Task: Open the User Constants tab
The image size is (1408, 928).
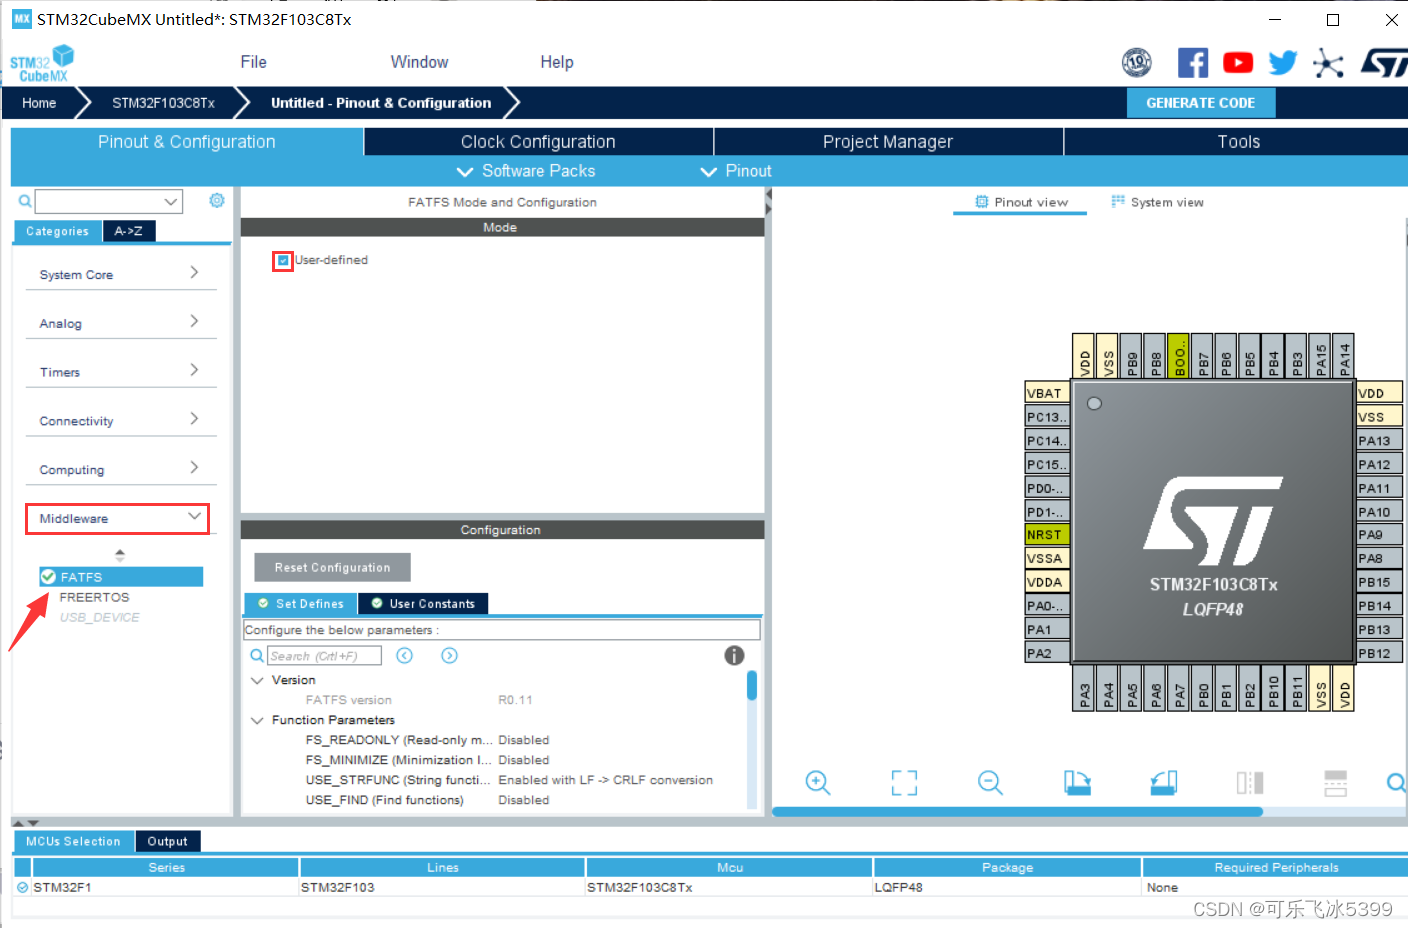Action: click(423, 604)
